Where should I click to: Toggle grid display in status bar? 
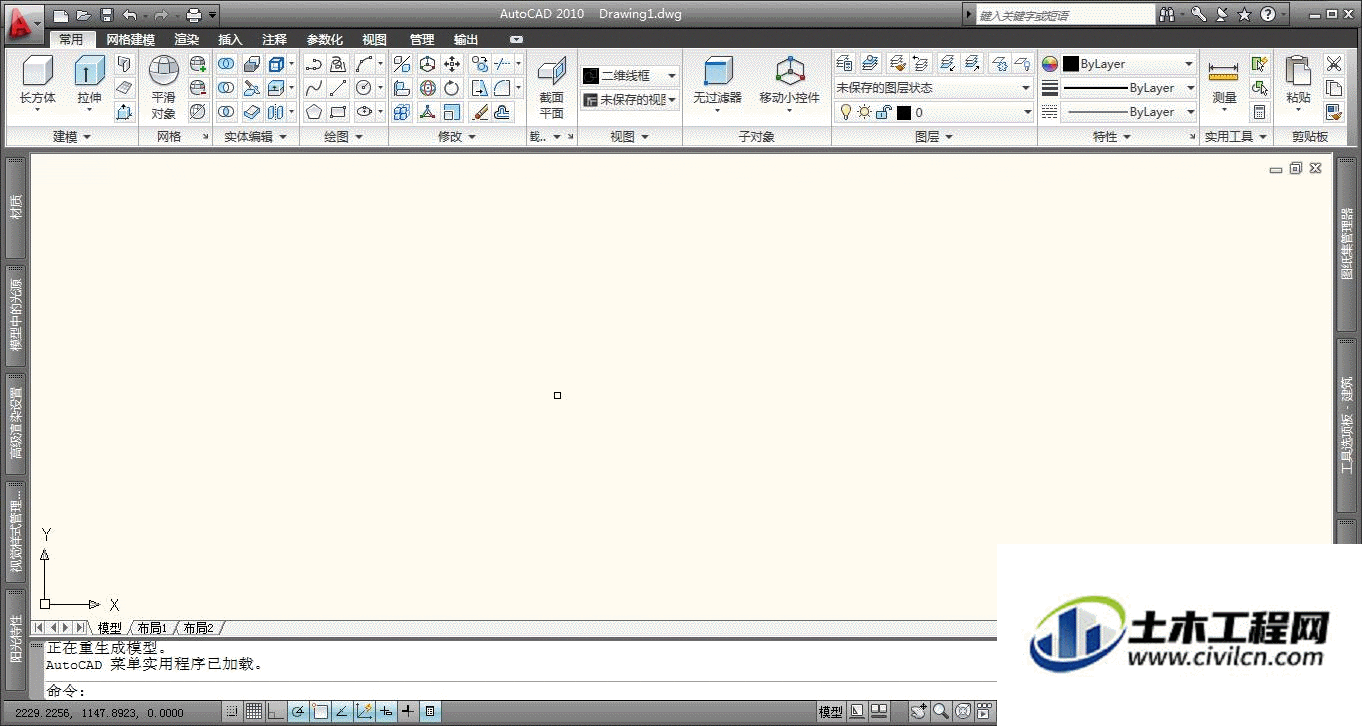pos(254,712)
